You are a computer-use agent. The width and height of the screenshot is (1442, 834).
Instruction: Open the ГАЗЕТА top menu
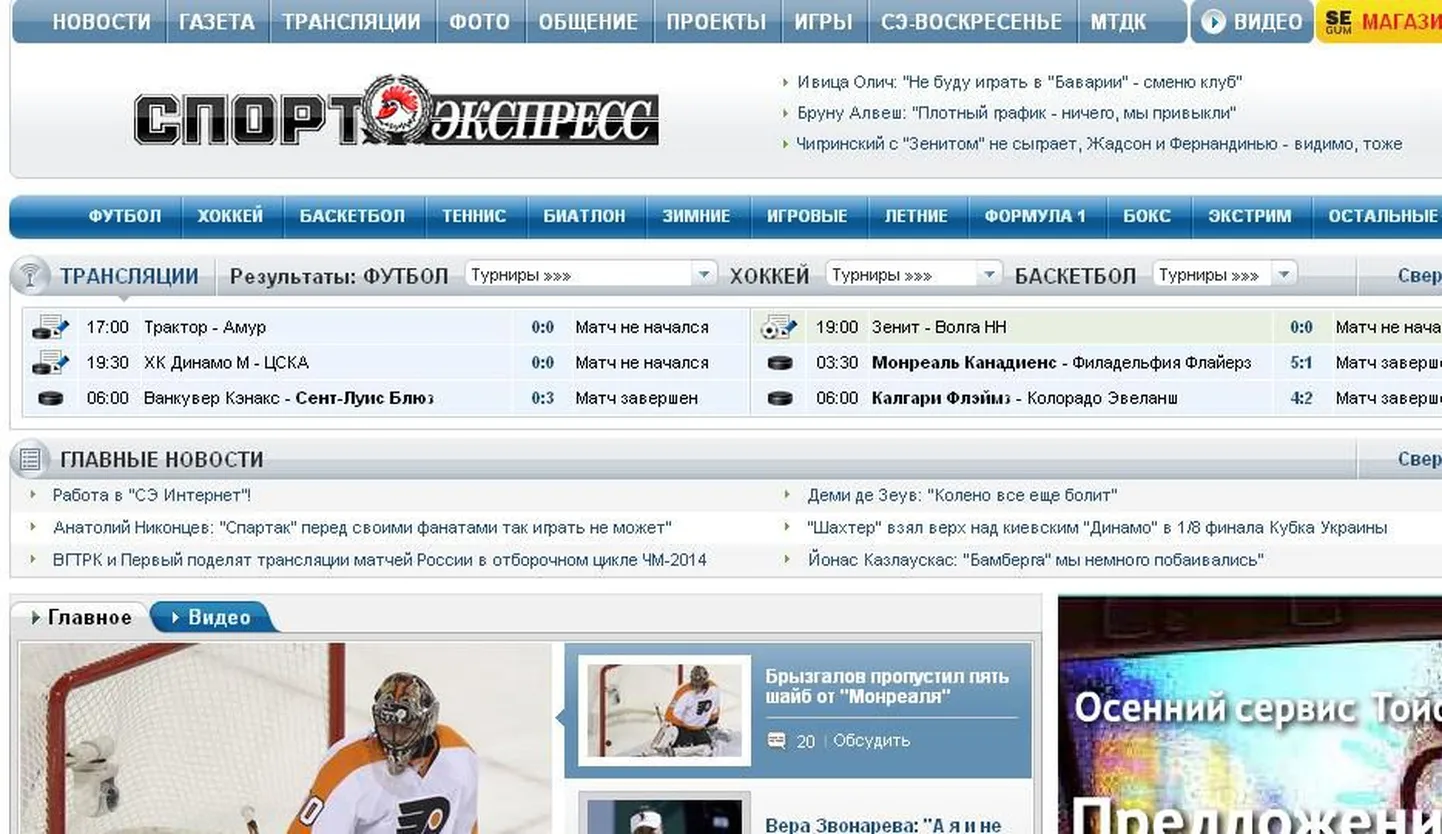[x=217, y=21]
